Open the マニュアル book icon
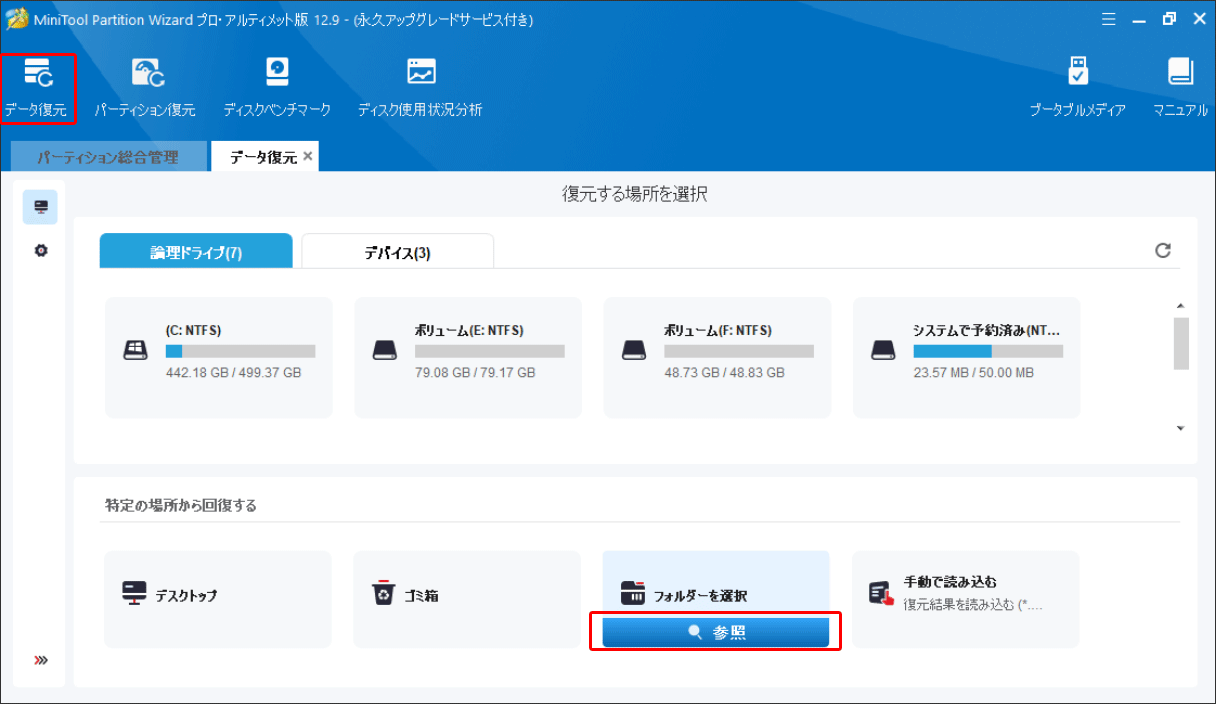 (x=1180, y=88)
